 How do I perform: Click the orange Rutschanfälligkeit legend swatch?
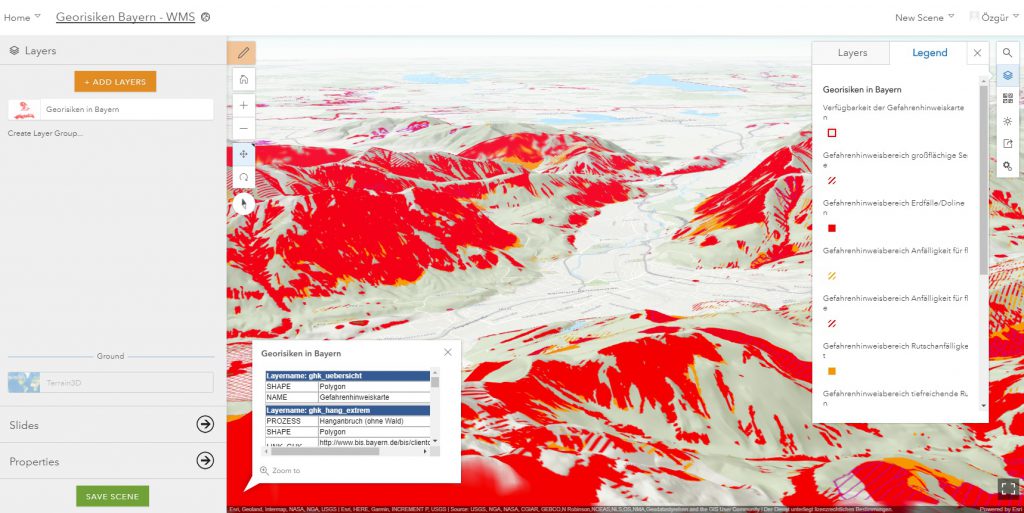click(832, 371)
